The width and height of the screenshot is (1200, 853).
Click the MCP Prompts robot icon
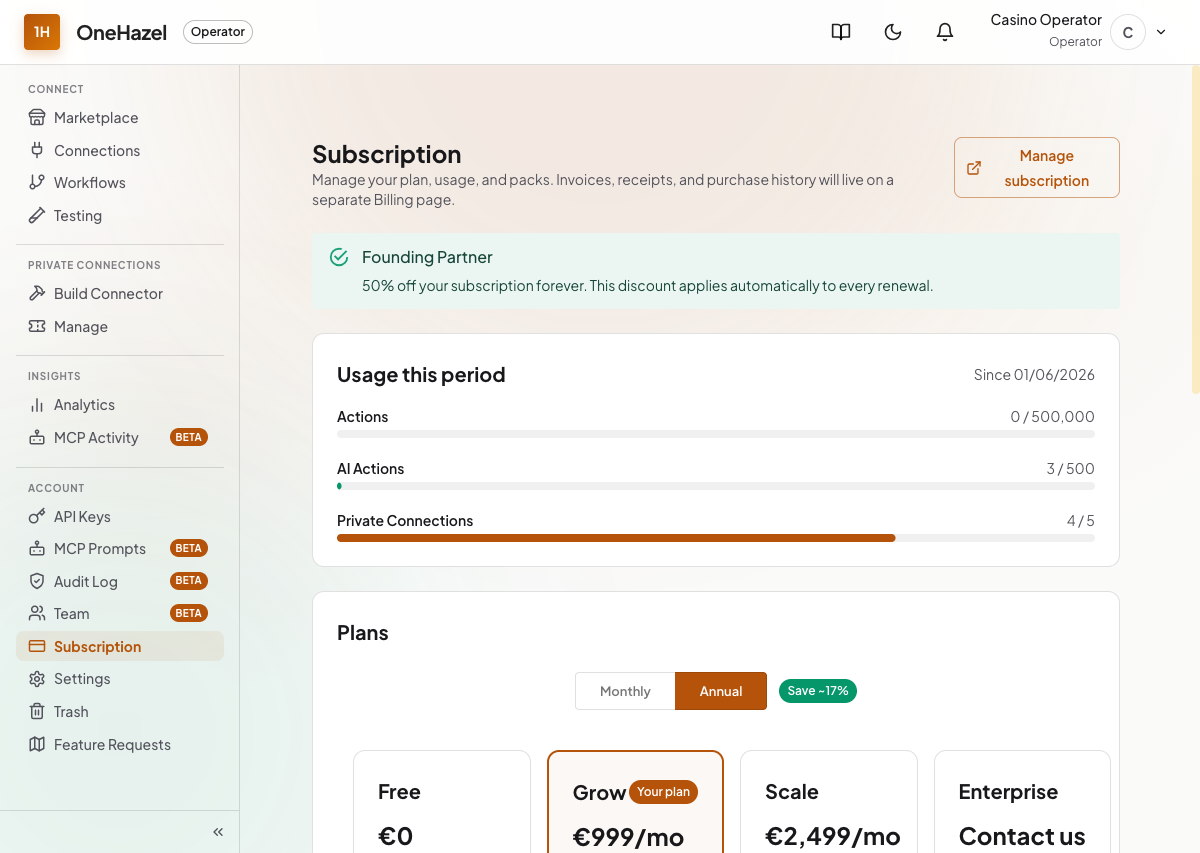pos(37,549)
